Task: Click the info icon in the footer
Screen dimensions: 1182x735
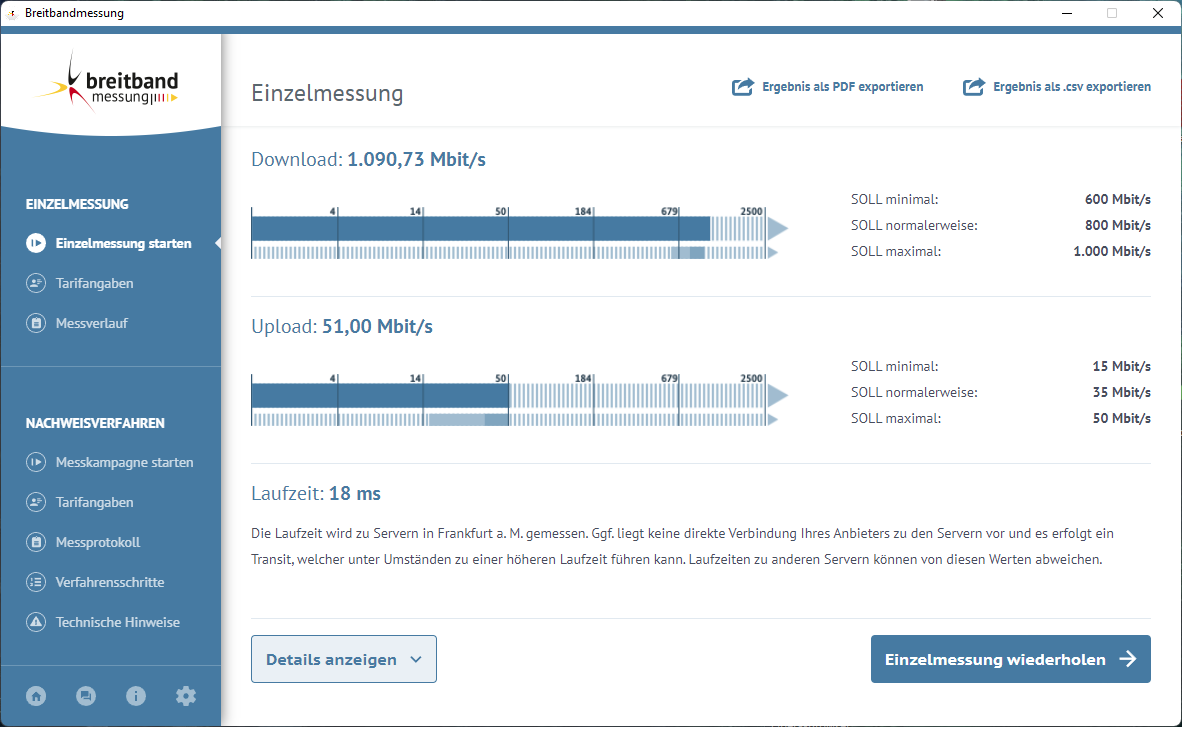Action: 136,696
